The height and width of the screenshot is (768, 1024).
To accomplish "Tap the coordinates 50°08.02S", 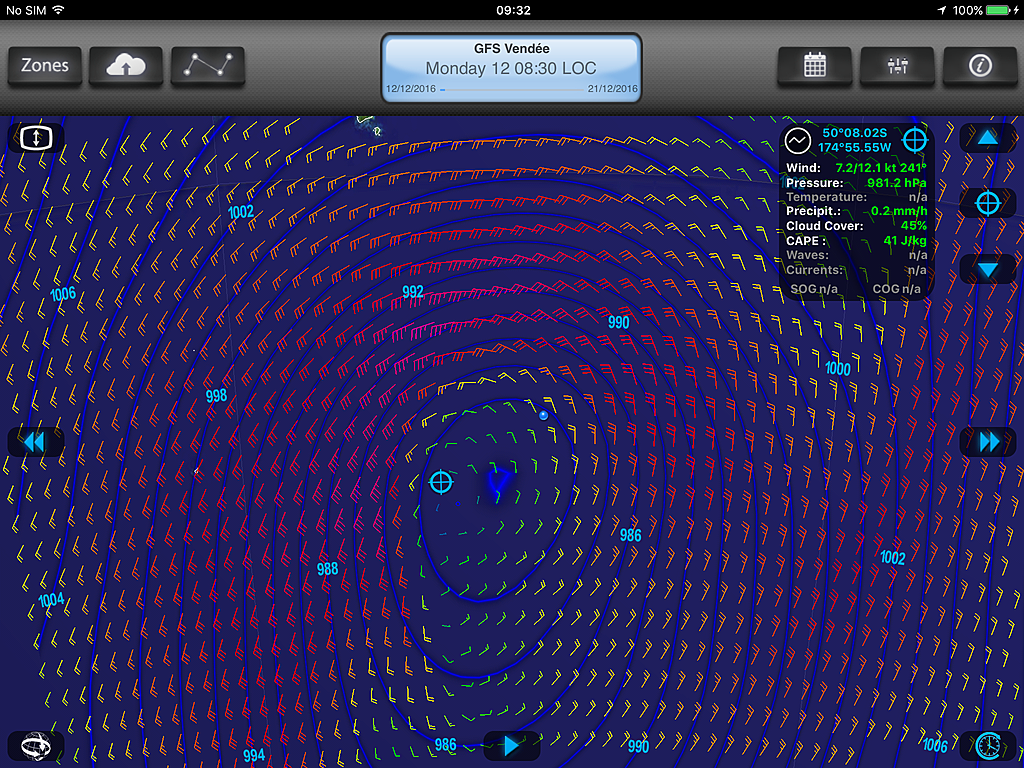I will (x=854, y=133).
